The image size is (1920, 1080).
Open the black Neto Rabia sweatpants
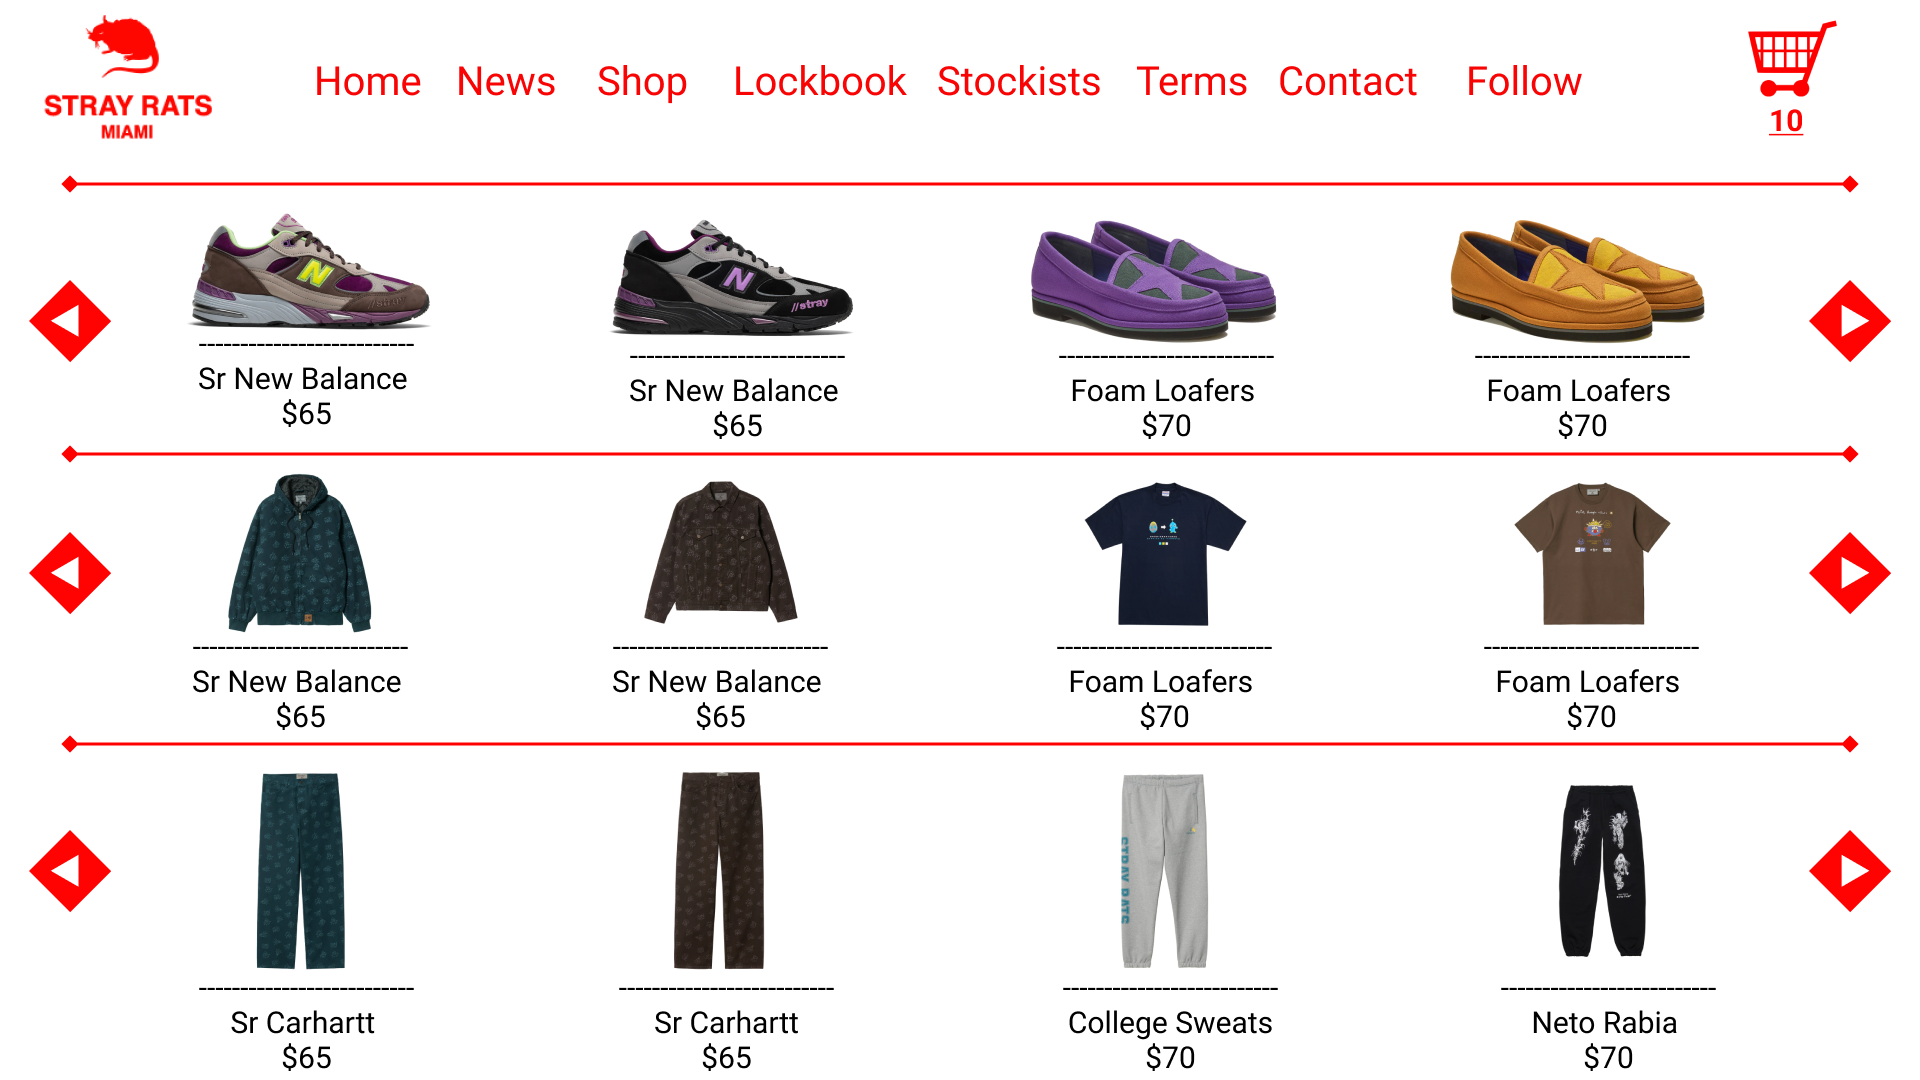1602,871
